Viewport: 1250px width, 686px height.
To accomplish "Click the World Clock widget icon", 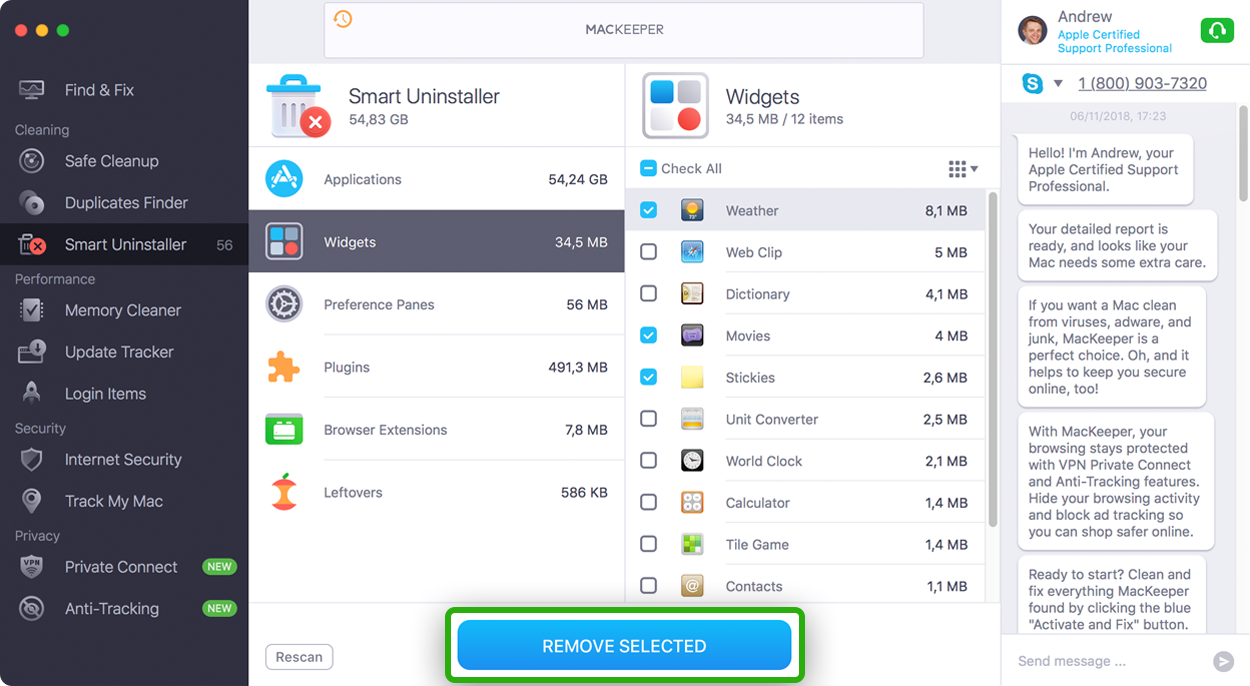I will tap(692, 461).
